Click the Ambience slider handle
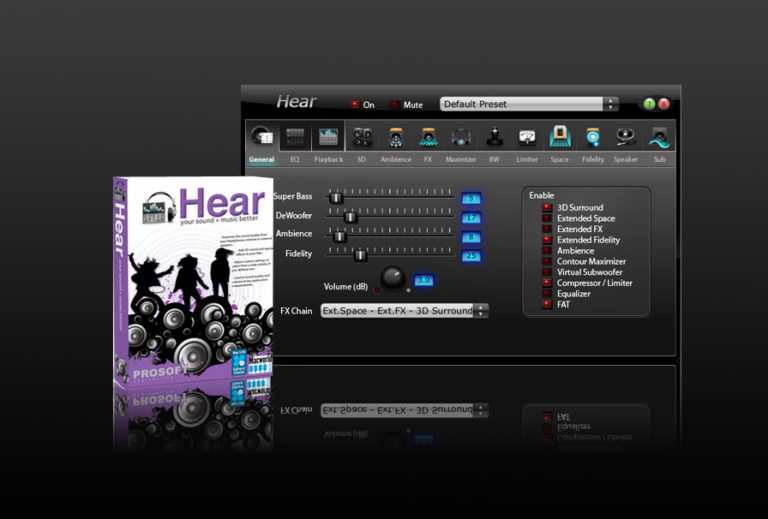768x519 pixels. click(x=339, y=236)
